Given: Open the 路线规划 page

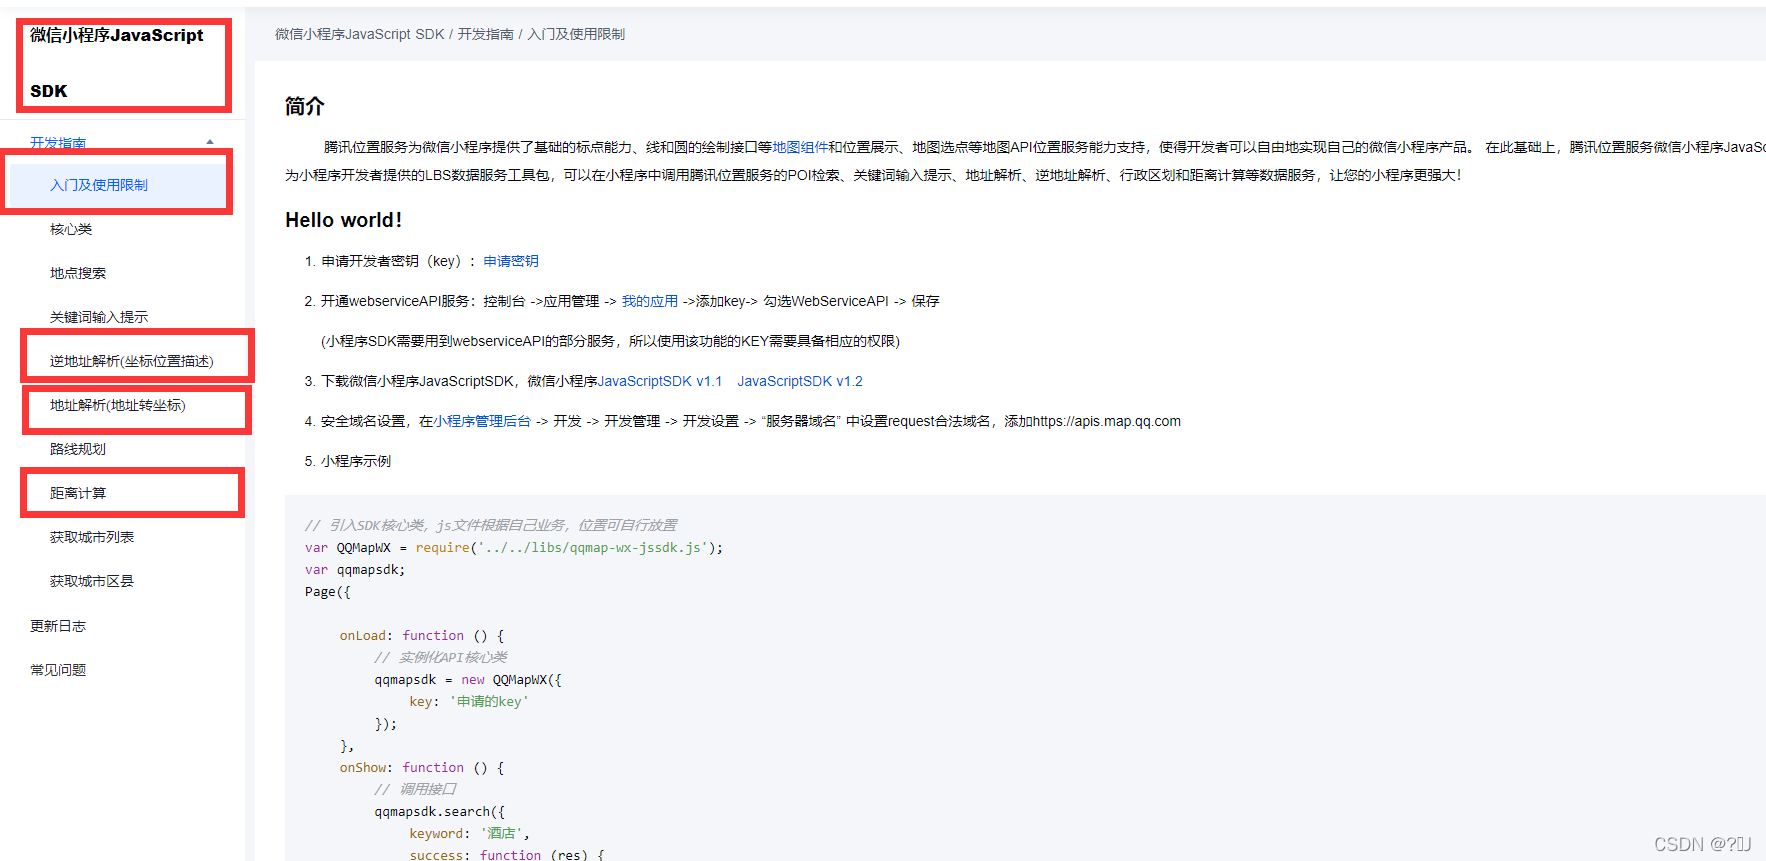Looking at the screenshot, I should click(78, 449).
